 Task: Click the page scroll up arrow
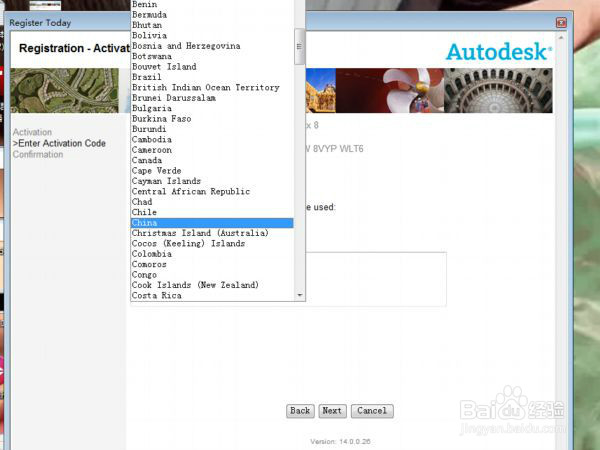coord(561,38)
